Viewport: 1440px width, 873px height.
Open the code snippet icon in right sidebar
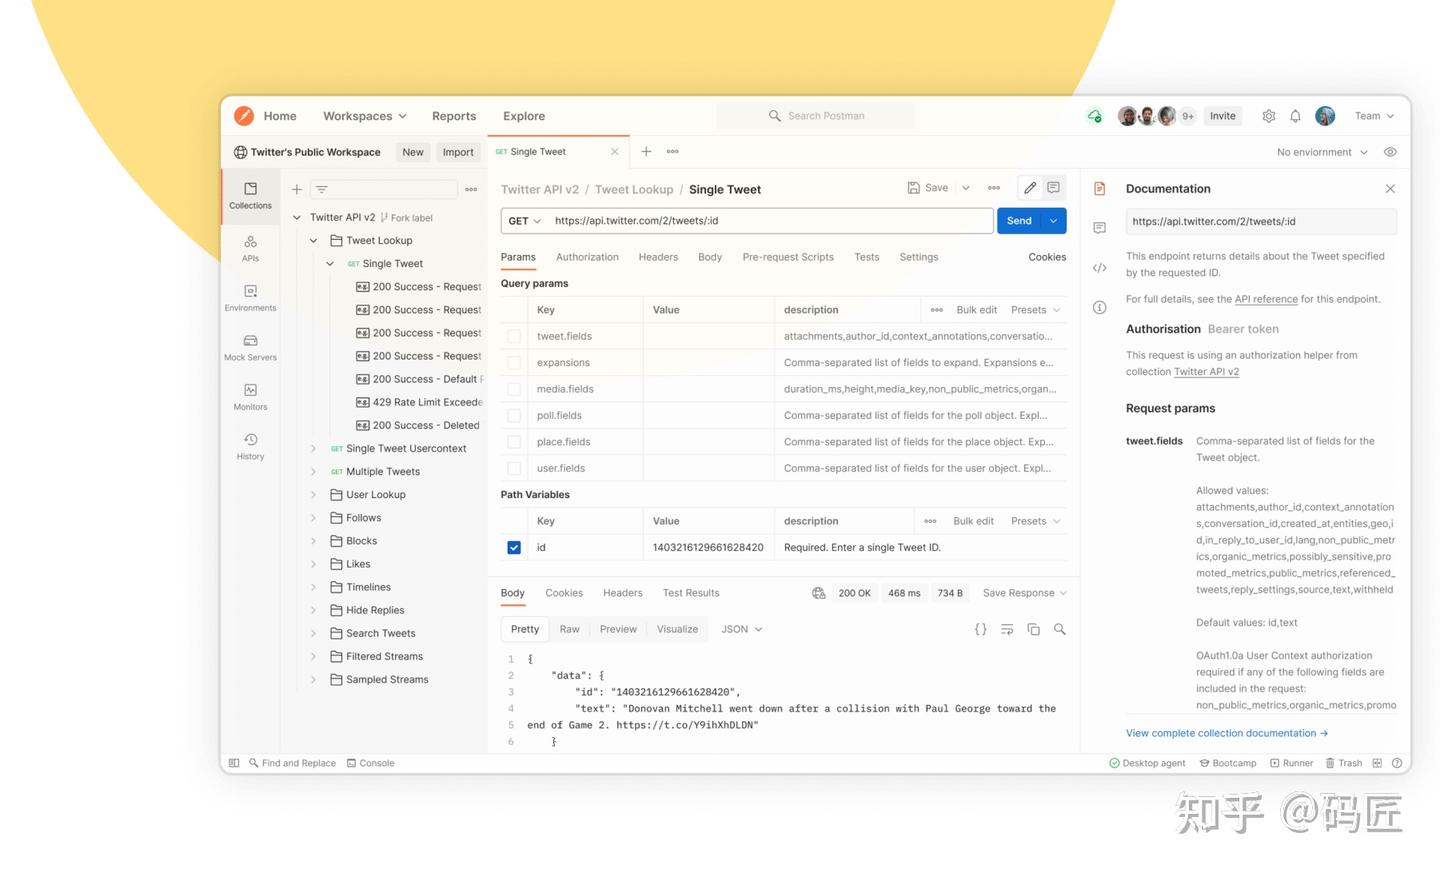click(x=1100, y=268)
